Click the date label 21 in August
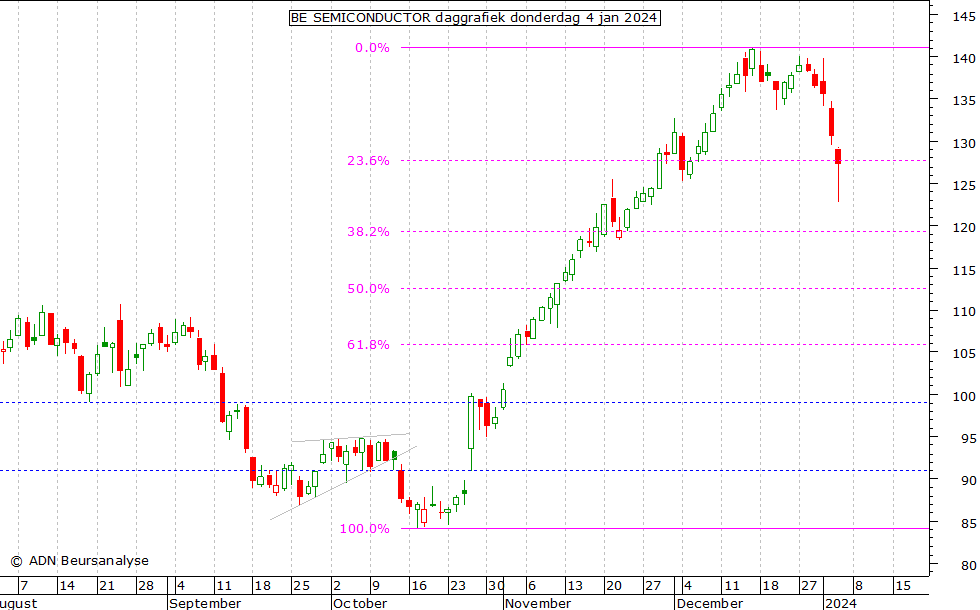The height and width of the screenshot is (610, 980). (x=107, y=586)
